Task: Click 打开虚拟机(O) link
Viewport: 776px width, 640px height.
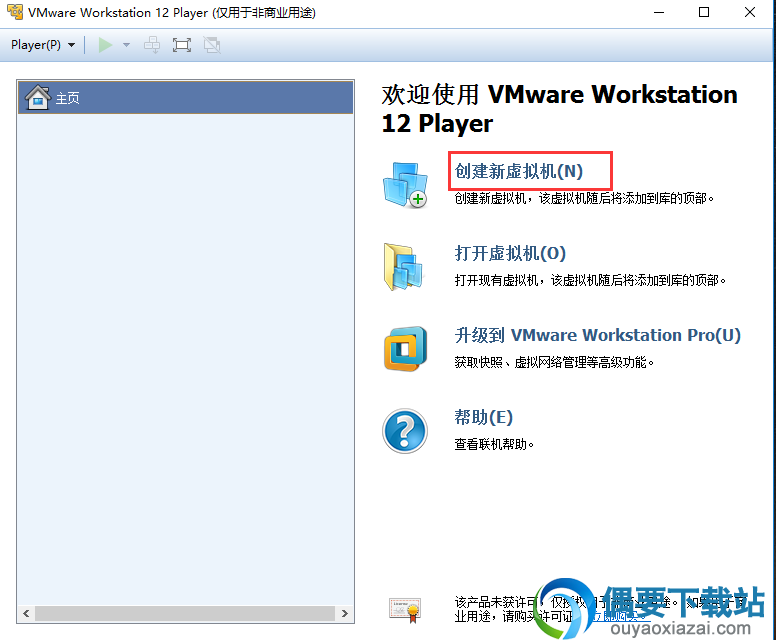Action: [x=510, y=253]
